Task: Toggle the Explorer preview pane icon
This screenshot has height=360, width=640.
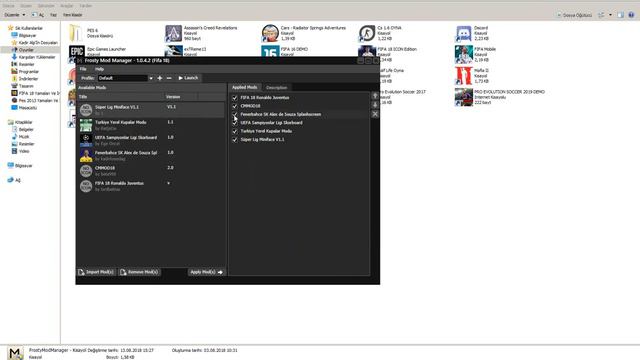Action: point(620,15)
